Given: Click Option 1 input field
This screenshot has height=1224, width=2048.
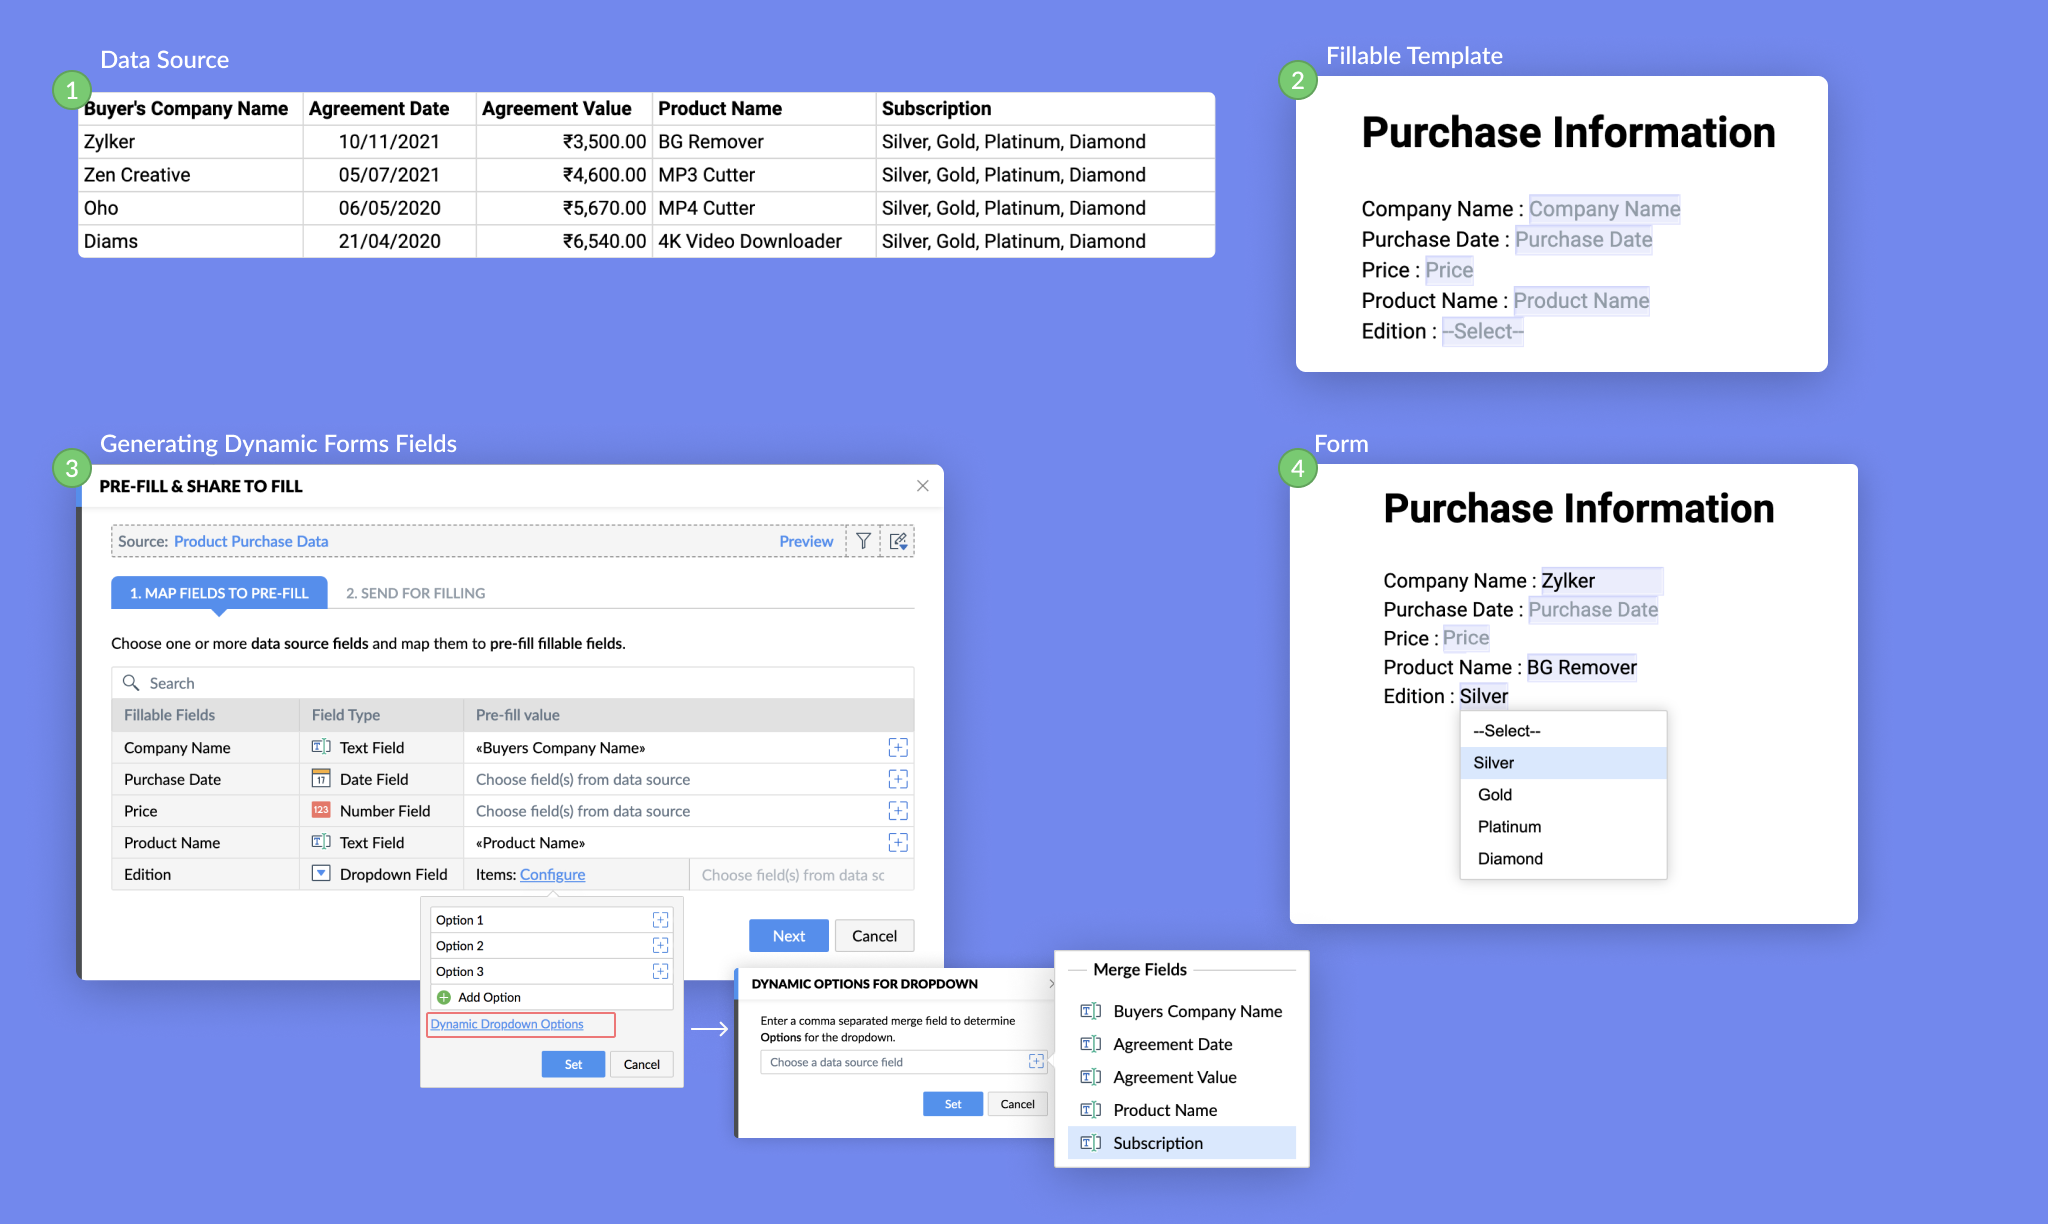Looking at the screenshot, I should (x=551, y=920).
